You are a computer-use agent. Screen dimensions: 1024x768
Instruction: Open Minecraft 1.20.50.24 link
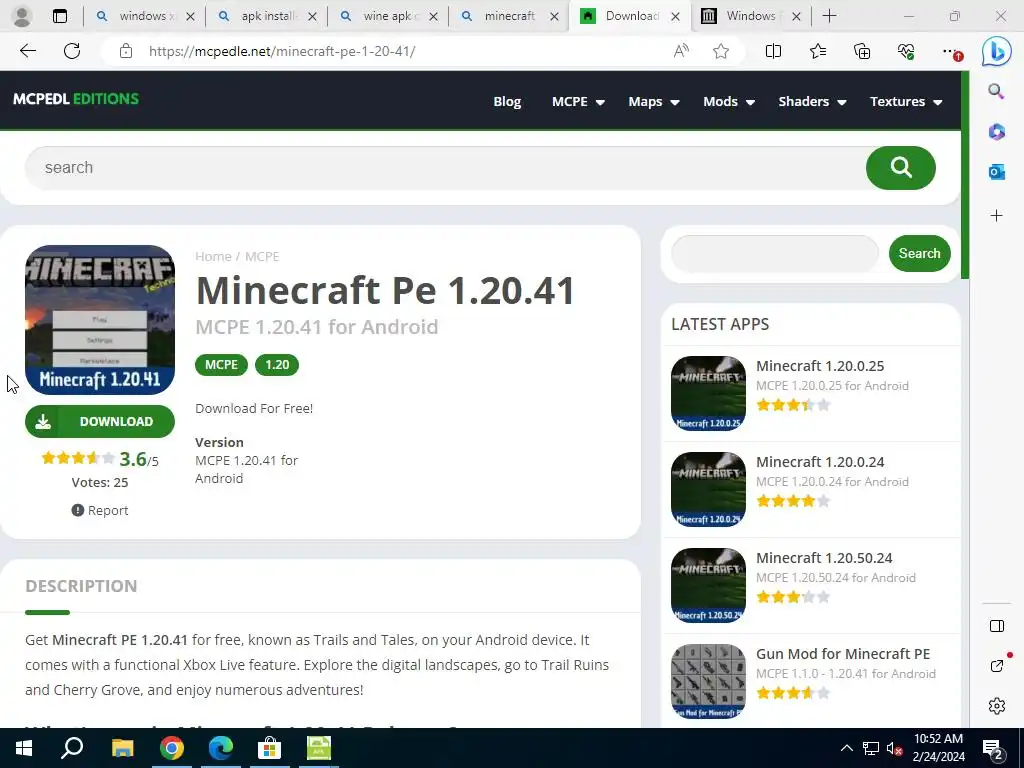pyautogui.click(x=824, y=558)
